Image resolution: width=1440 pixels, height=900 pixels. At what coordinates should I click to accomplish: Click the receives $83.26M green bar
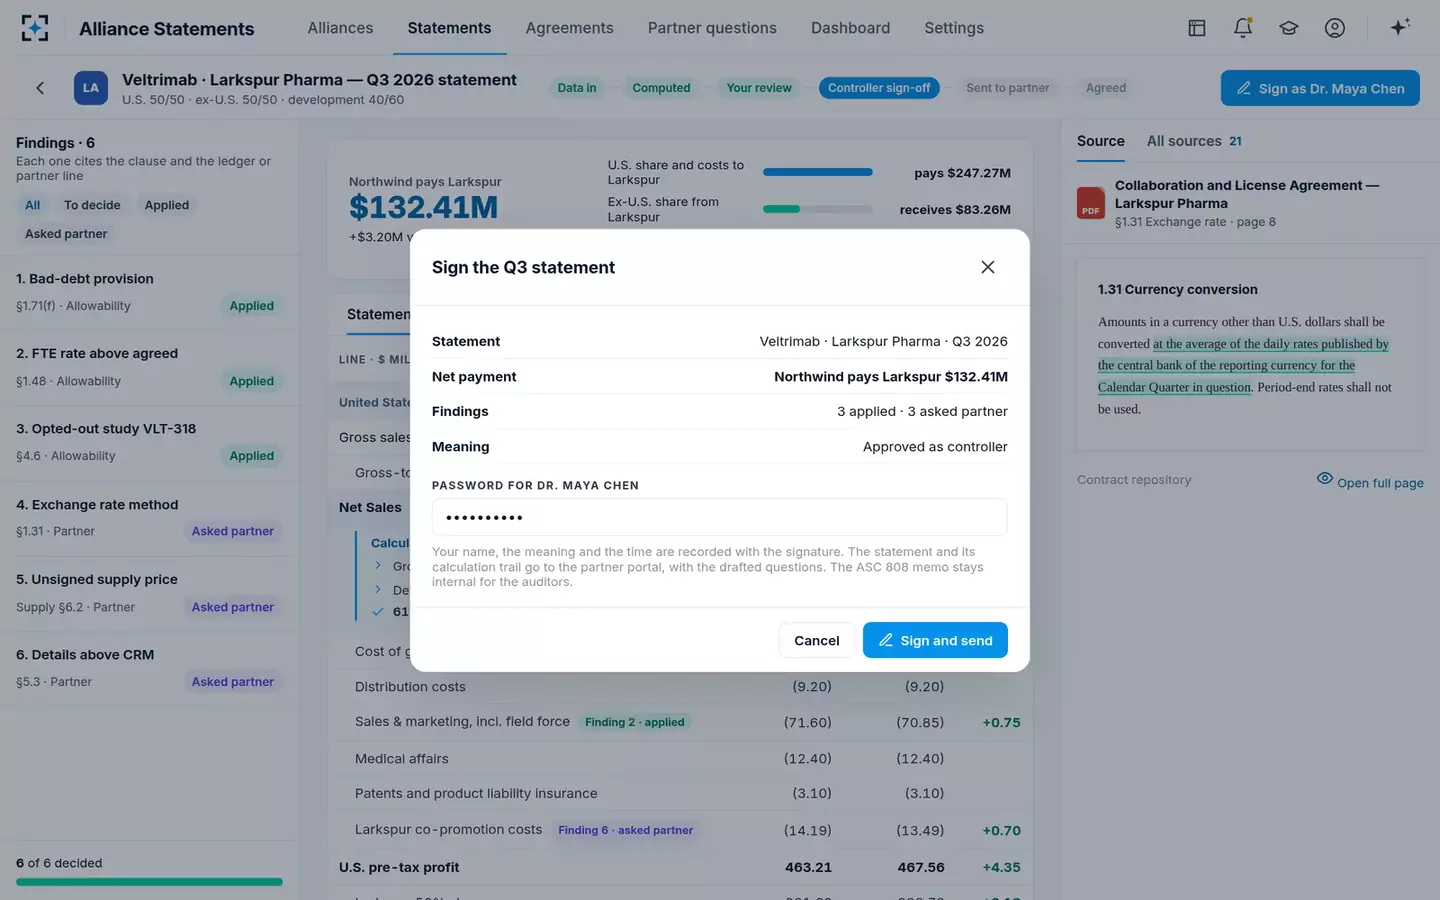pos(818,209)
